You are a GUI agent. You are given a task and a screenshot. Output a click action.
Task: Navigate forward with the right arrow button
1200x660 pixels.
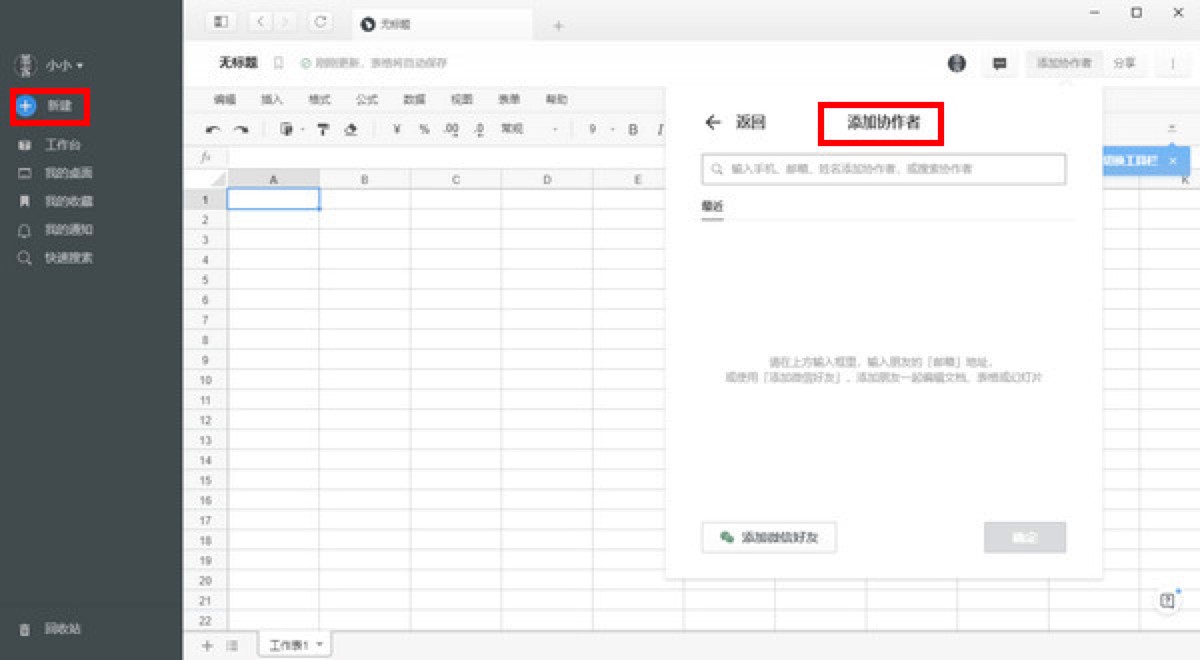tap(285, 21)
